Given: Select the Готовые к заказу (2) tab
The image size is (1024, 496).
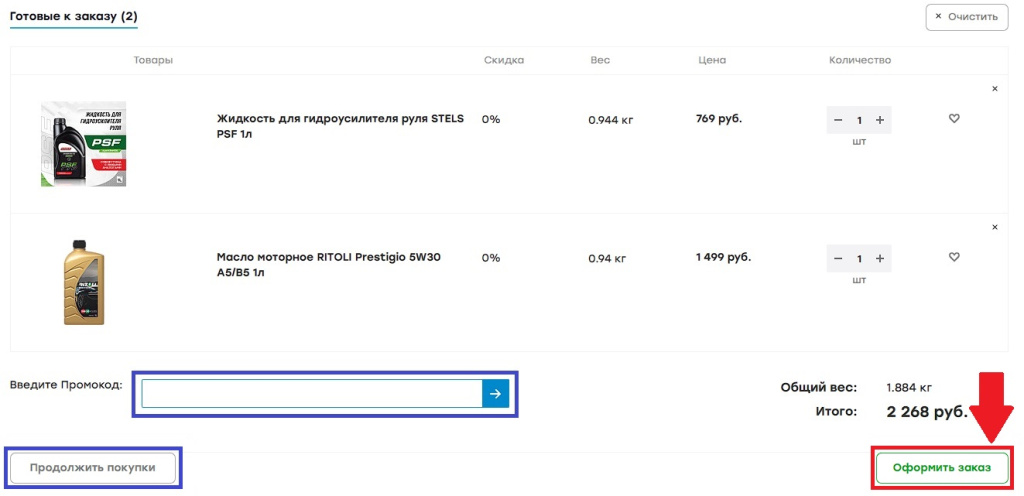Looking at the screenshot, I should [x=74, y=17].
